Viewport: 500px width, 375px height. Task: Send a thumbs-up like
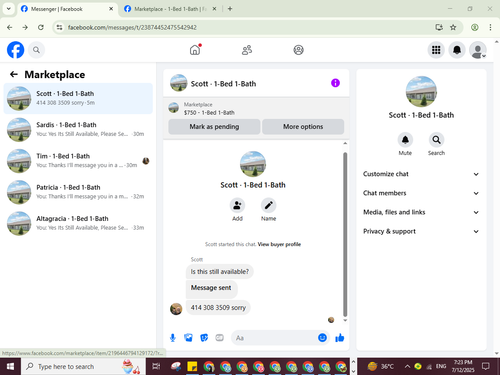(340, 338)
